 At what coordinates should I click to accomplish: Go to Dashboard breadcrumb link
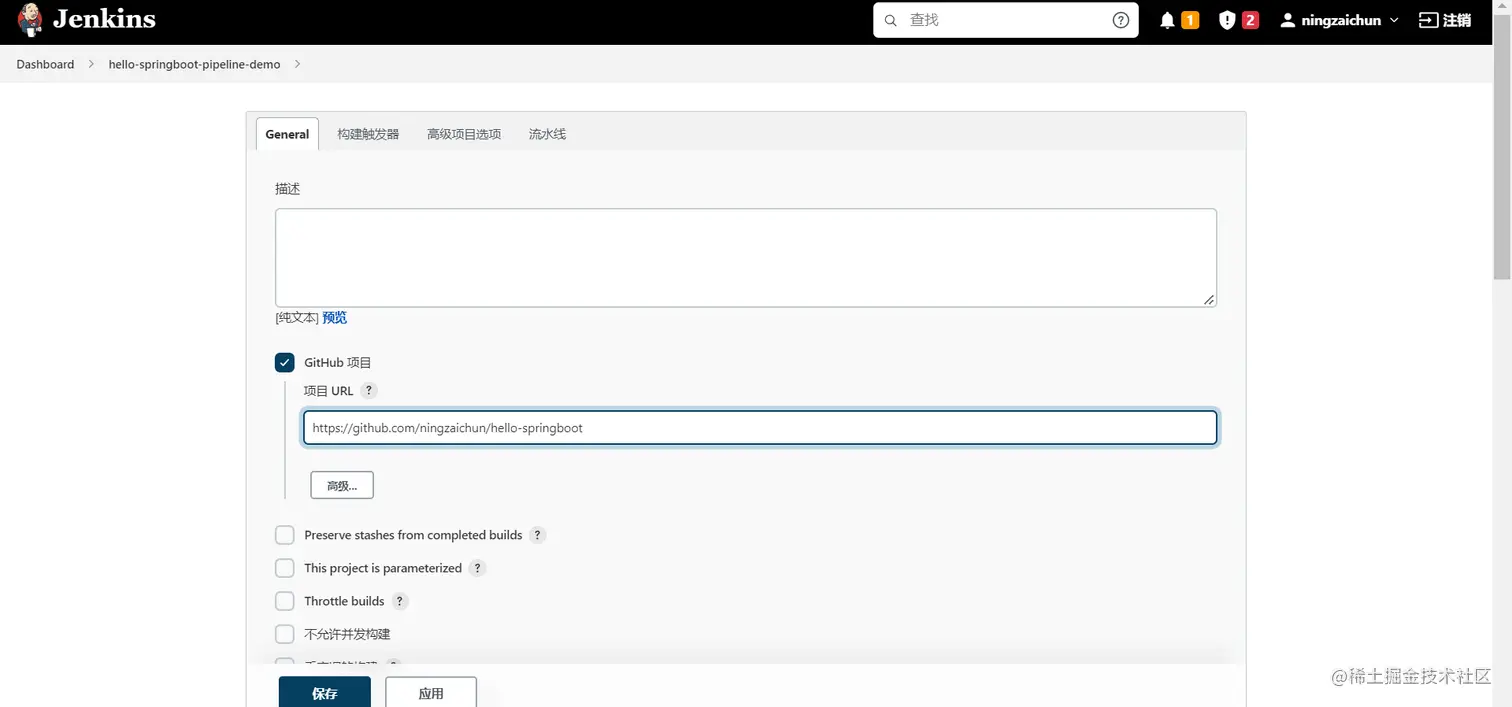(x=45, y=64)
